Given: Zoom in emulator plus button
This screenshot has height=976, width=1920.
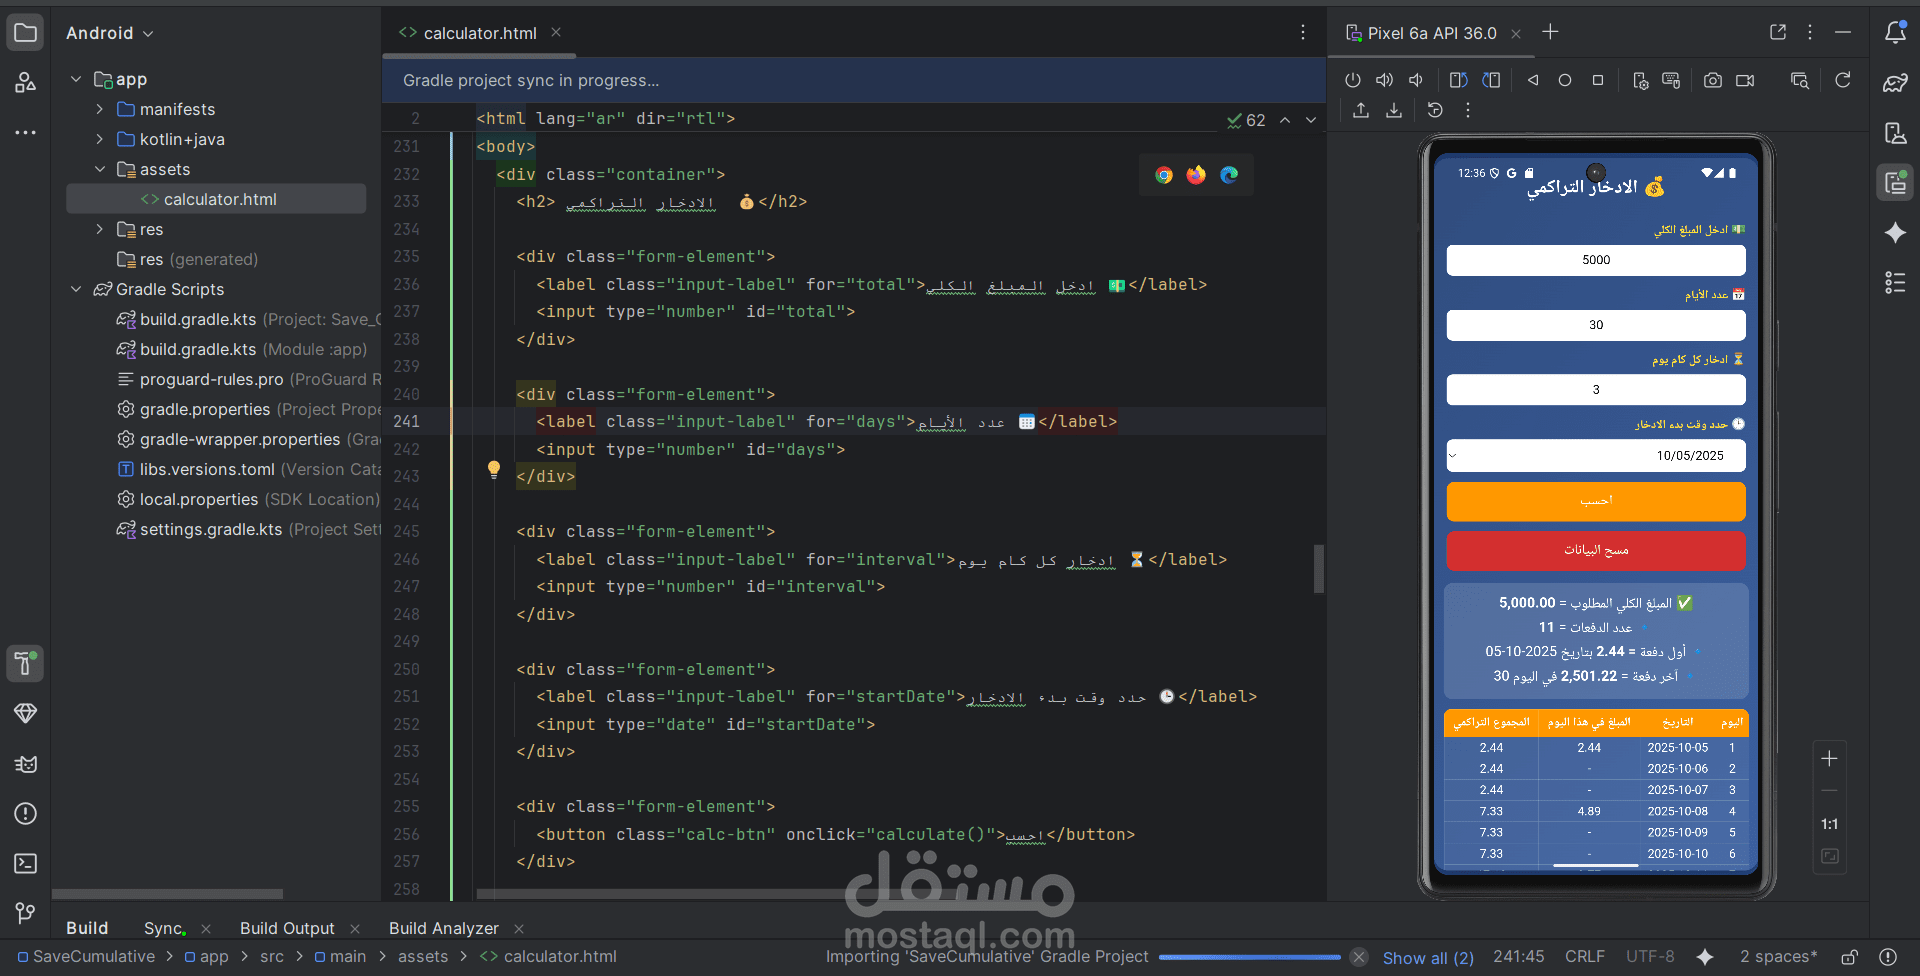Looking at the screenshot, I should 1829,759.
